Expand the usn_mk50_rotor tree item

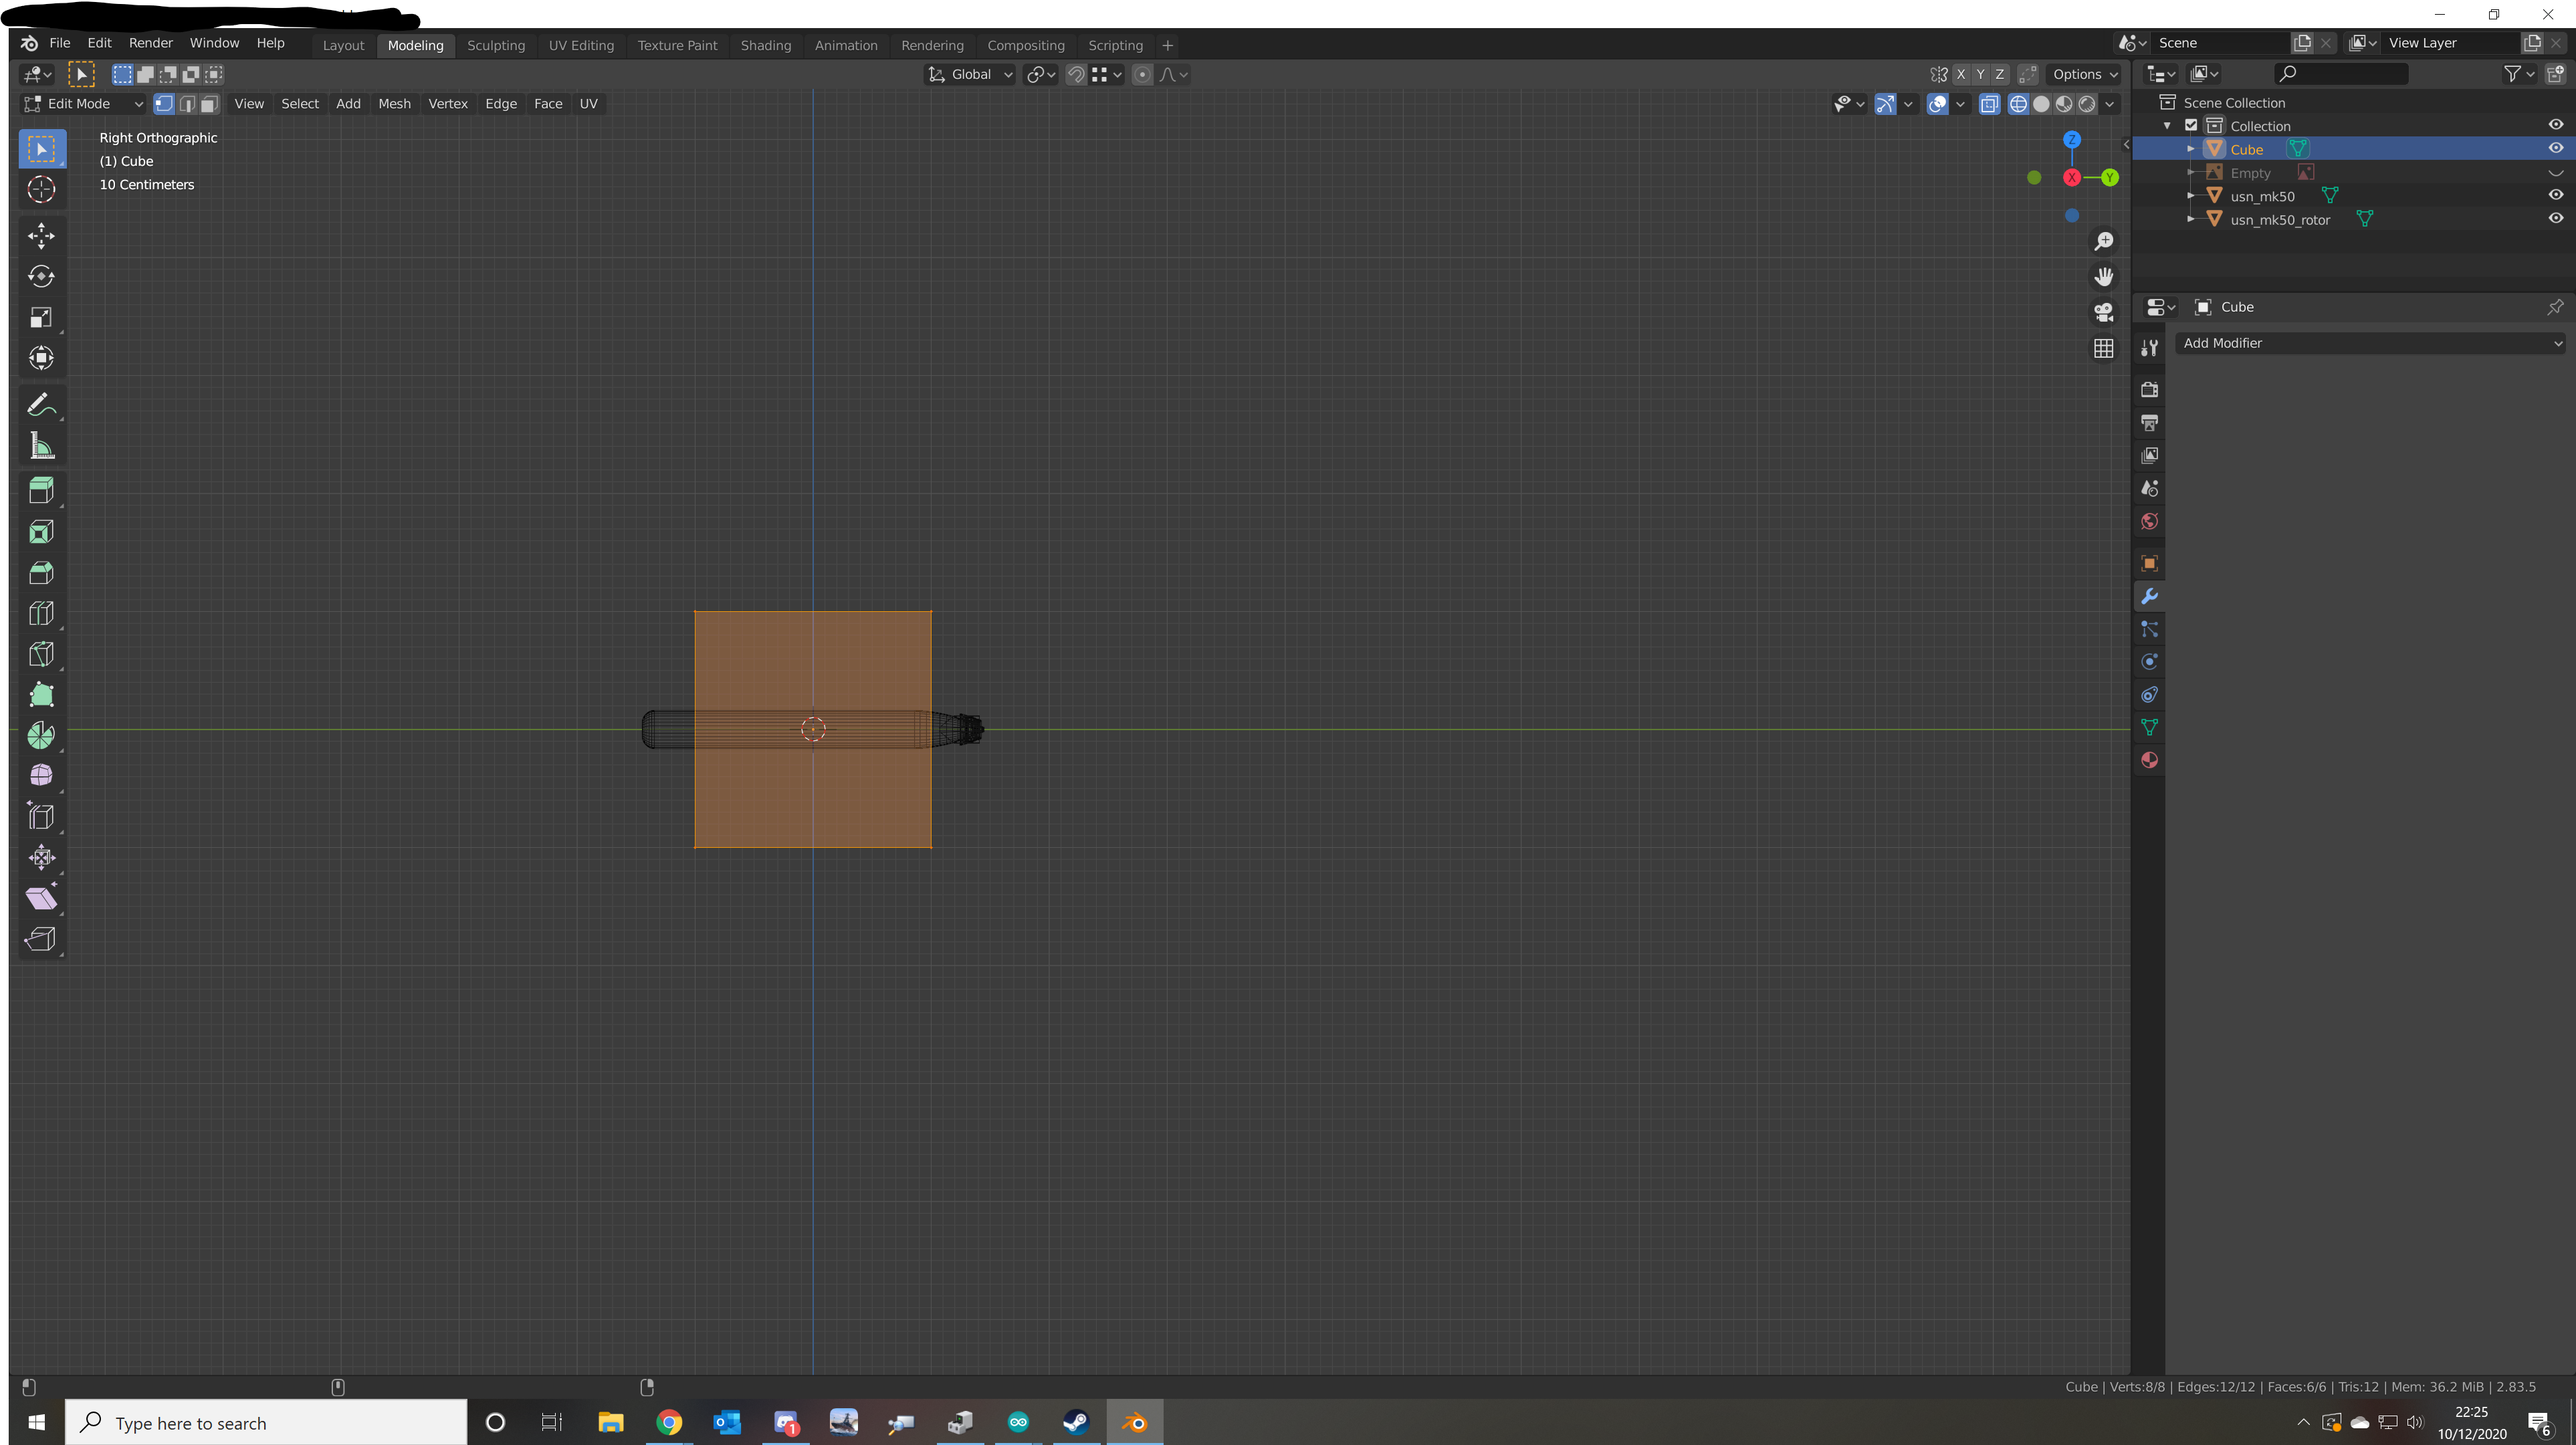point(2191,219)
